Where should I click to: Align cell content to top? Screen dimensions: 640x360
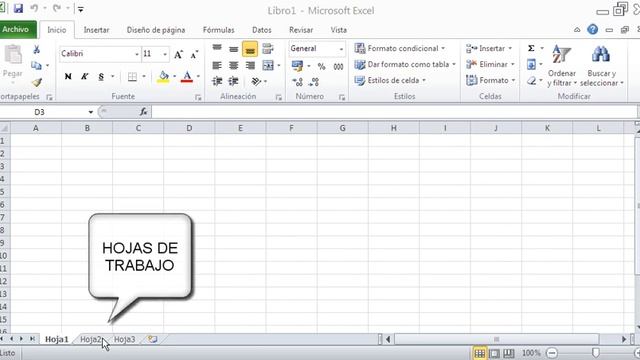pyautogui.click(x=217, y=49)
